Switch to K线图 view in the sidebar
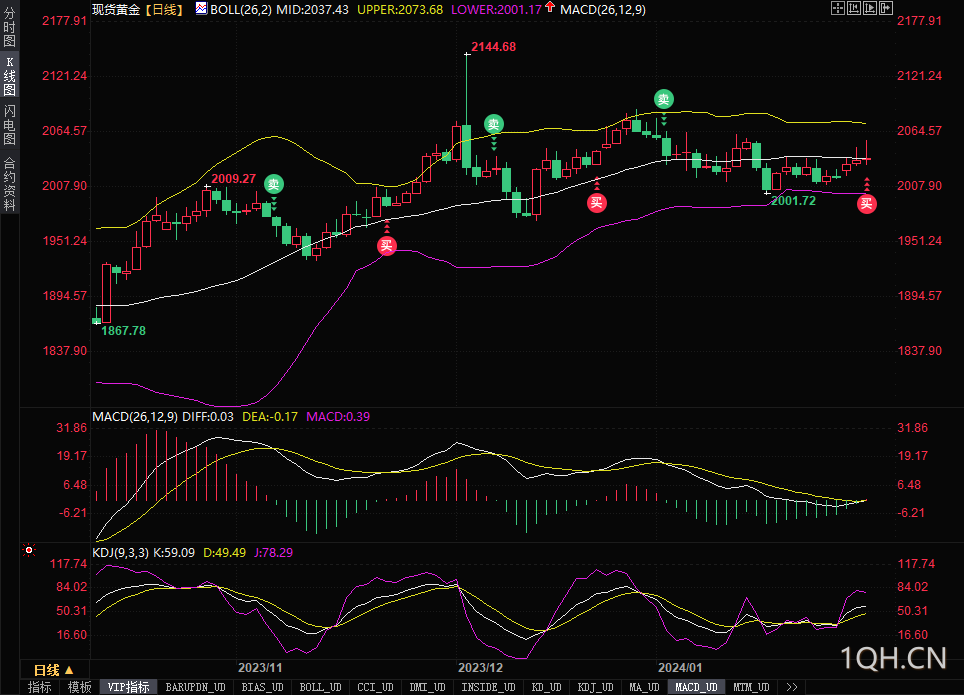 click(x=9, y=76)
